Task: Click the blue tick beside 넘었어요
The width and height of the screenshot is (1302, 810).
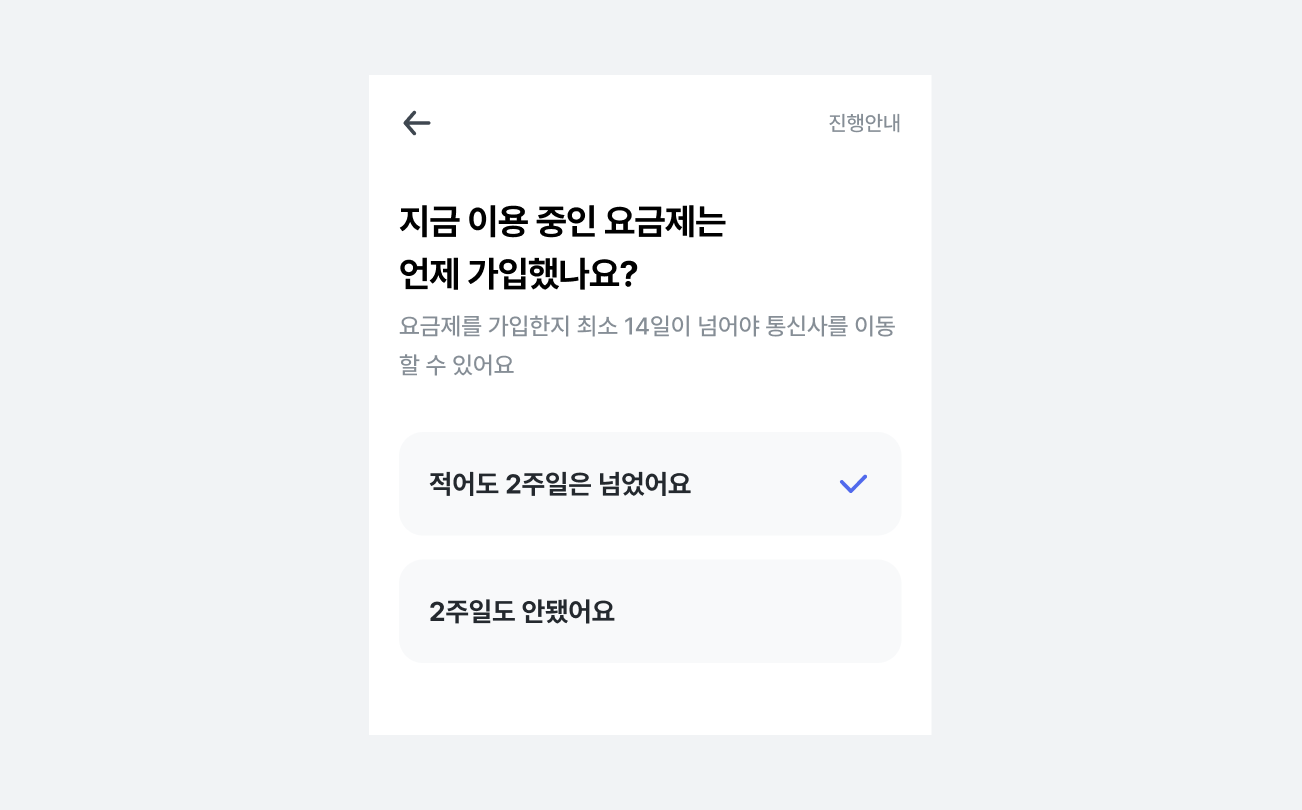Action: click(x=853, y=484)
